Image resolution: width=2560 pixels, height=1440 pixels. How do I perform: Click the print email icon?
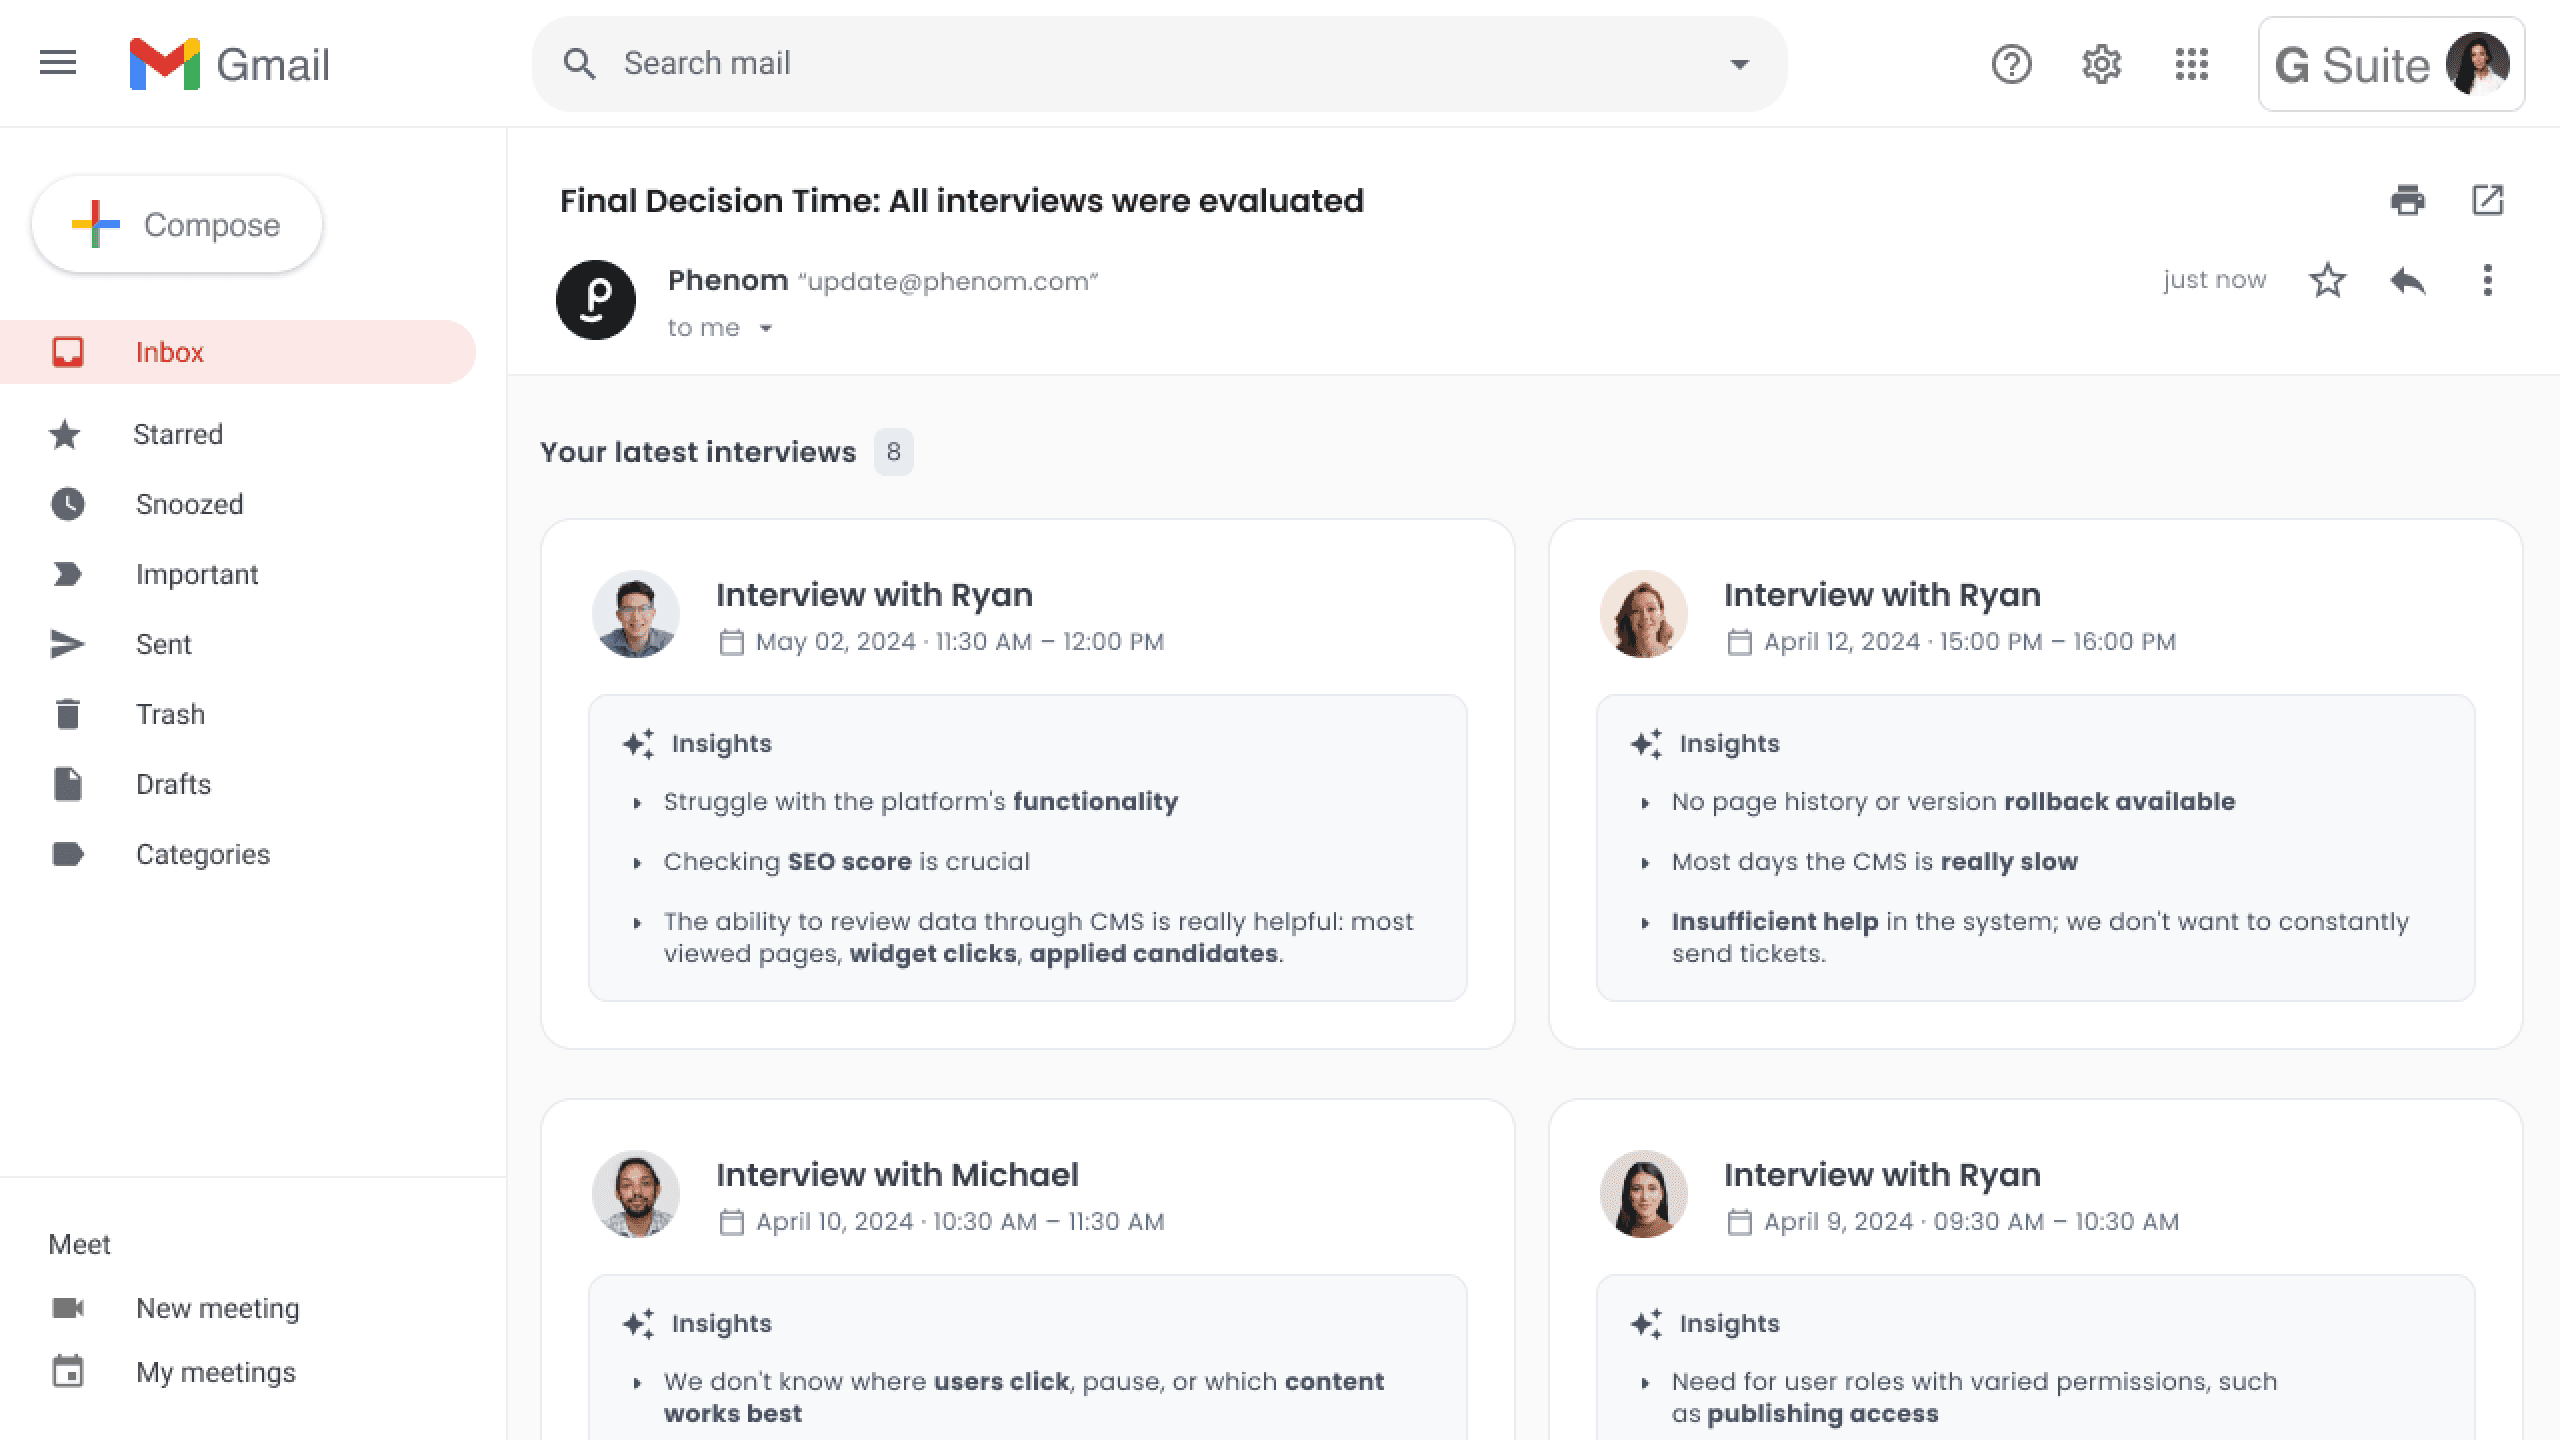click(2407, 200)
